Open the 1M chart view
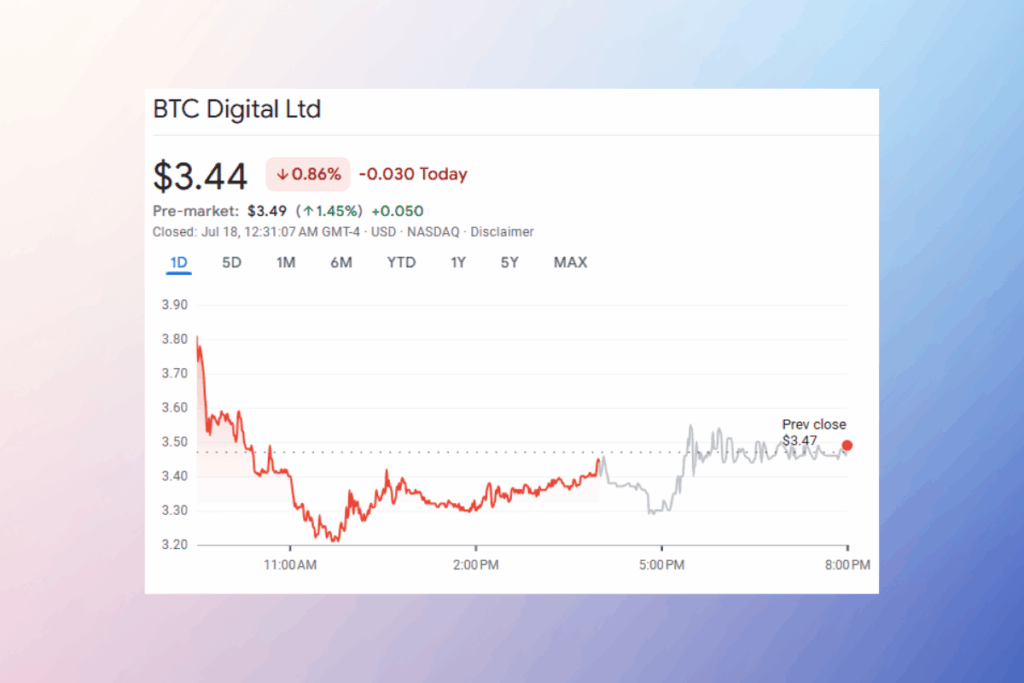The height and width of the screenshot is (683, 1024). click(x=286, y=263)
